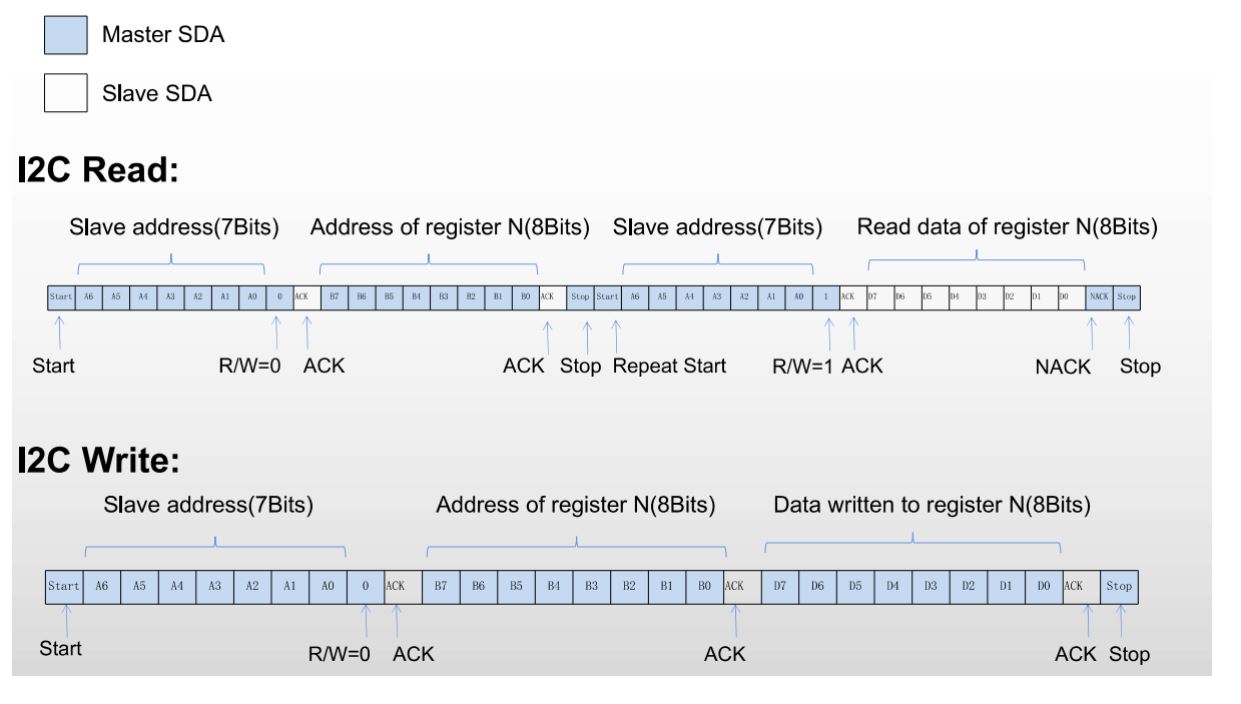The image size is (1241, 704).
Task: Click the B7 cell in the write sequence
Action: click(x=441, y=586)
